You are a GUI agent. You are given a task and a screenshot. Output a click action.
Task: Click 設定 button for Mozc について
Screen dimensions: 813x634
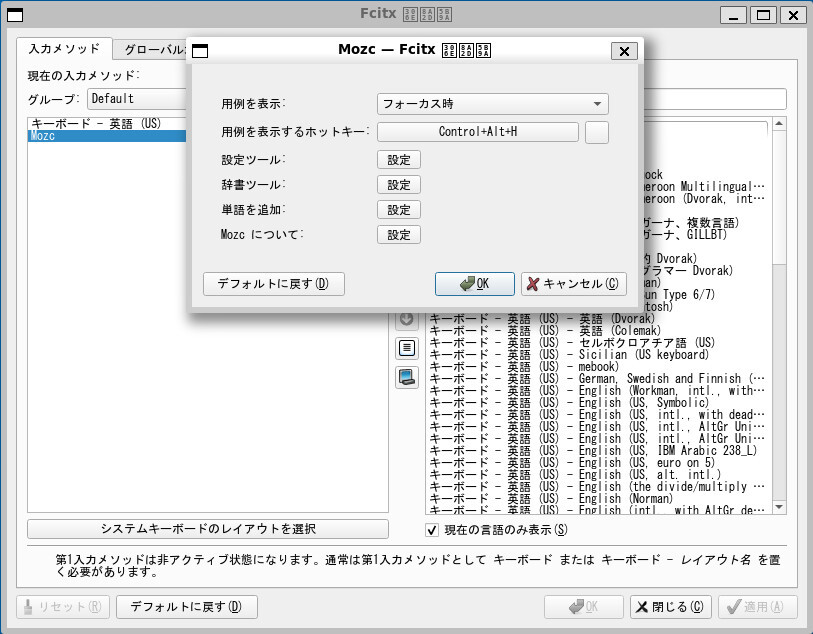tap(399, 235)
